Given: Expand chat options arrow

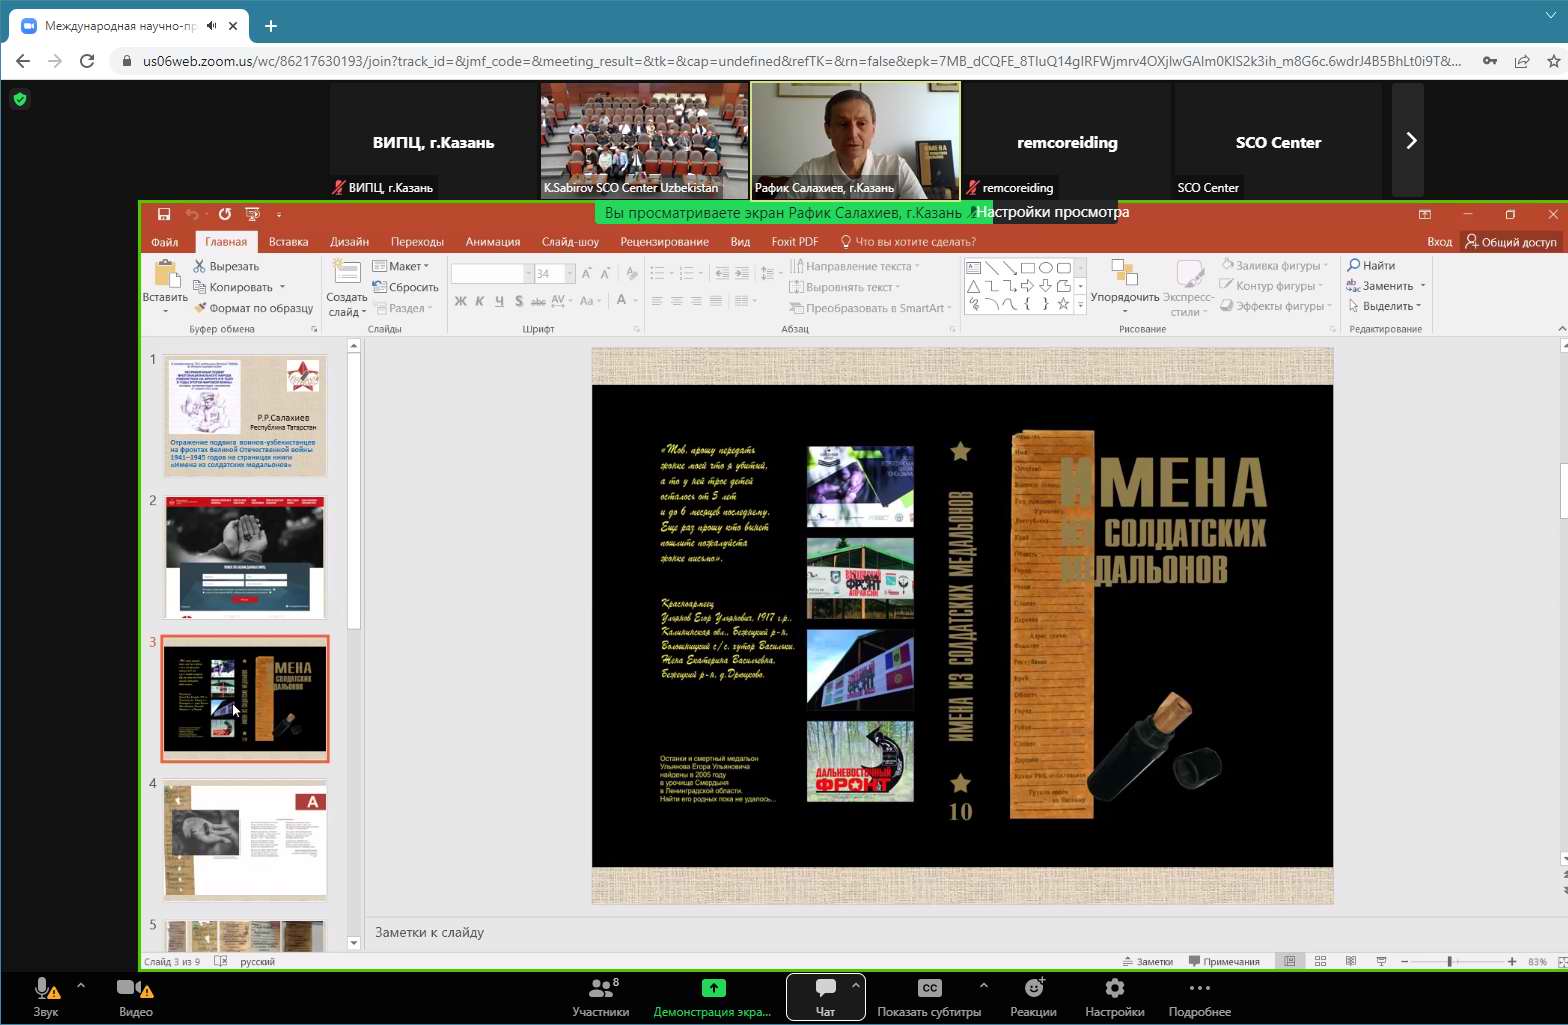Looking at the screenshot, I should 856,985.
